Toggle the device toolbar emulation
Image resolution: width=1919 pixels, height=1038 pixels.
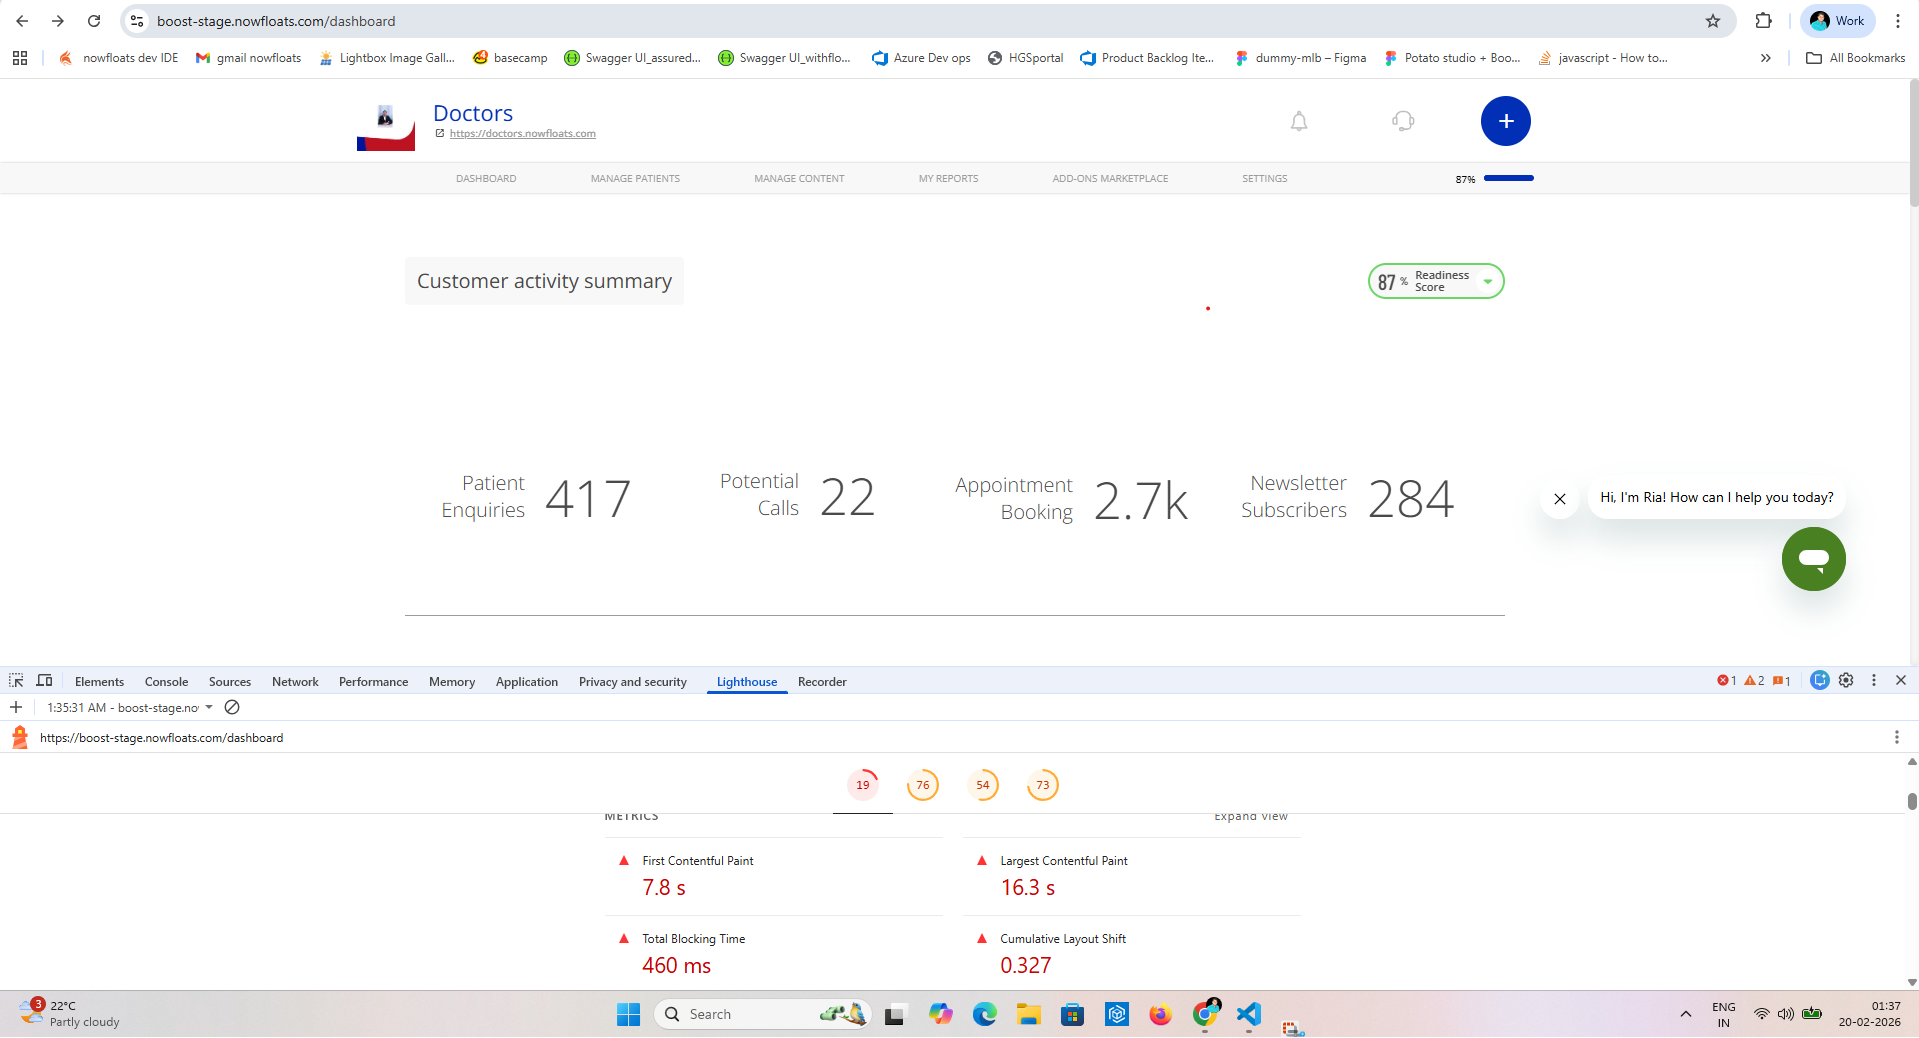[44, 681]
